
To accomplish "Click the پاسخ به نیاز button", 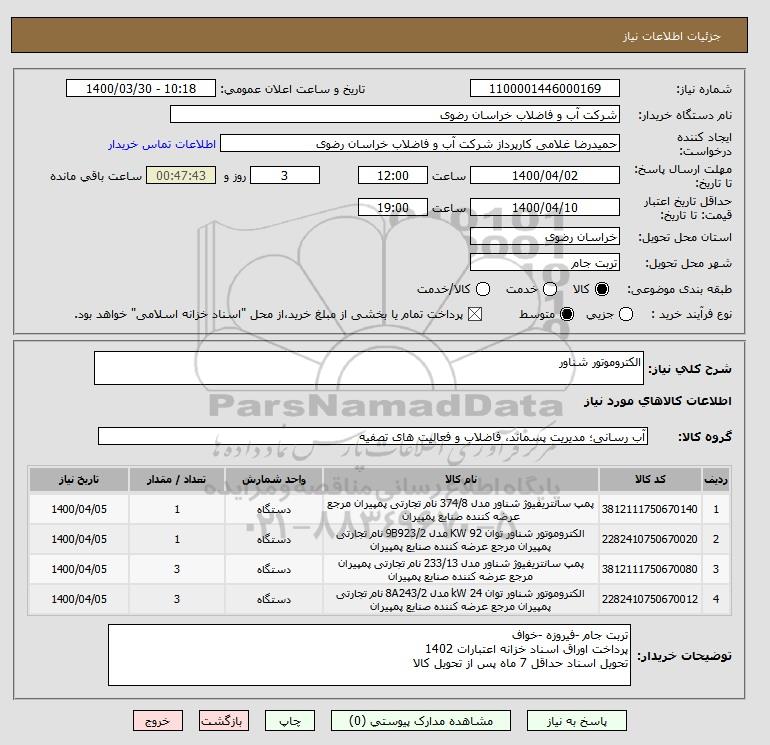I will pos(577,721).
